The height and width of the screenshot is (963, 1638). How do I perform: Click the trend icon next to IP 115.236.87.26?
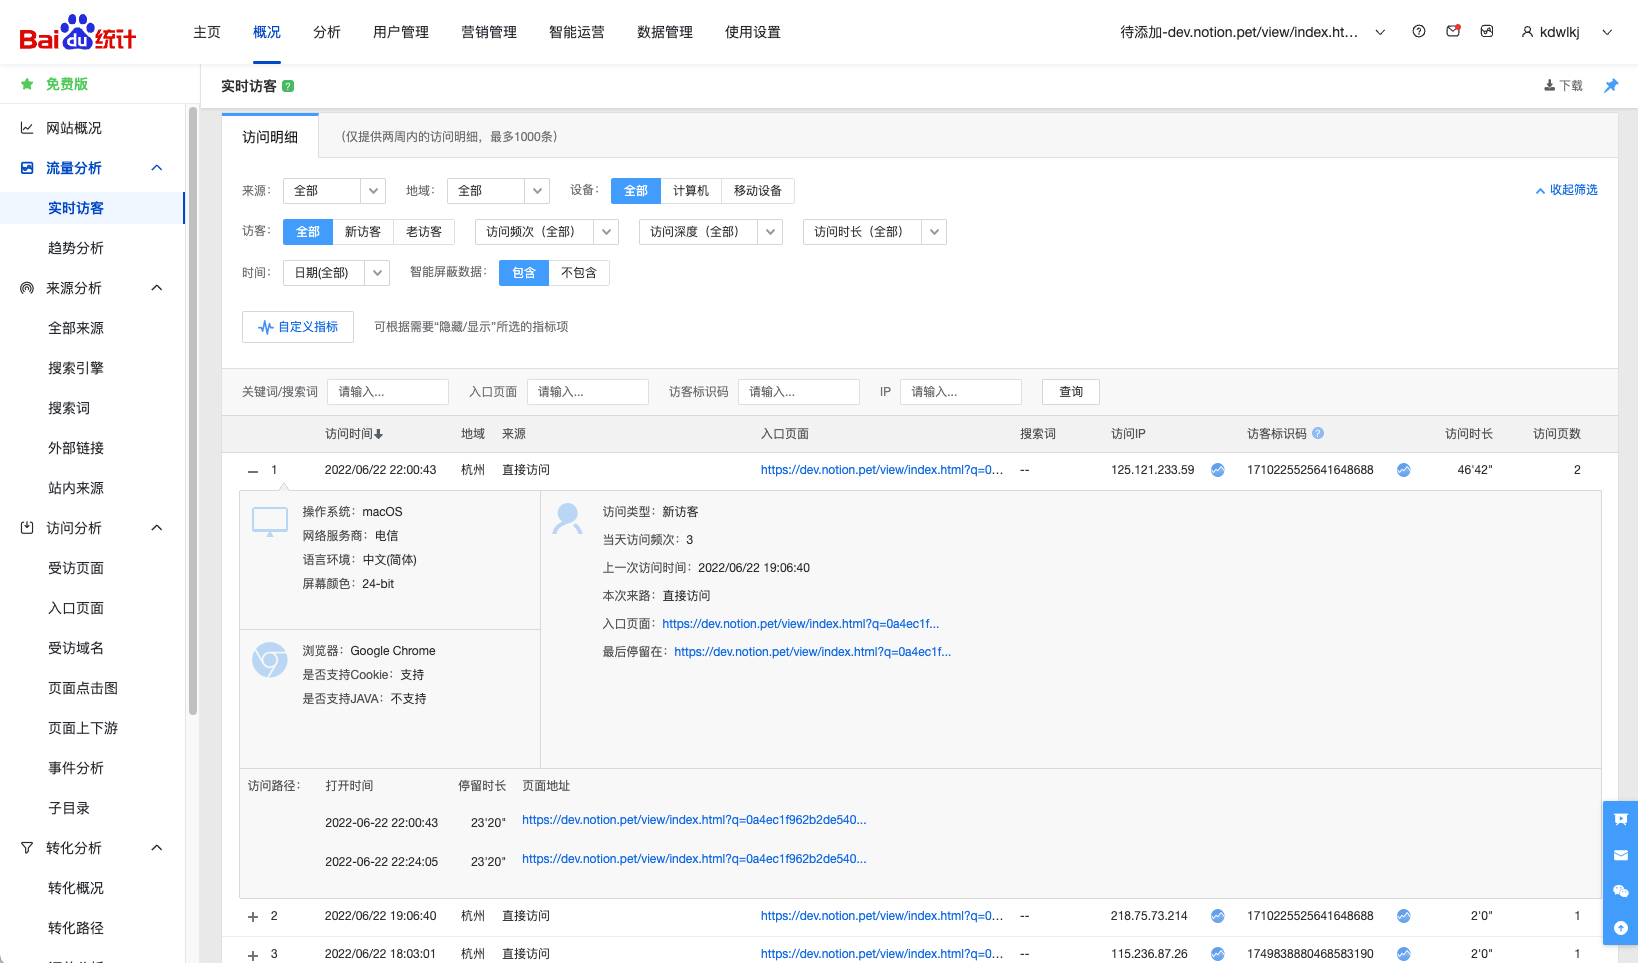pos(1218,954)
